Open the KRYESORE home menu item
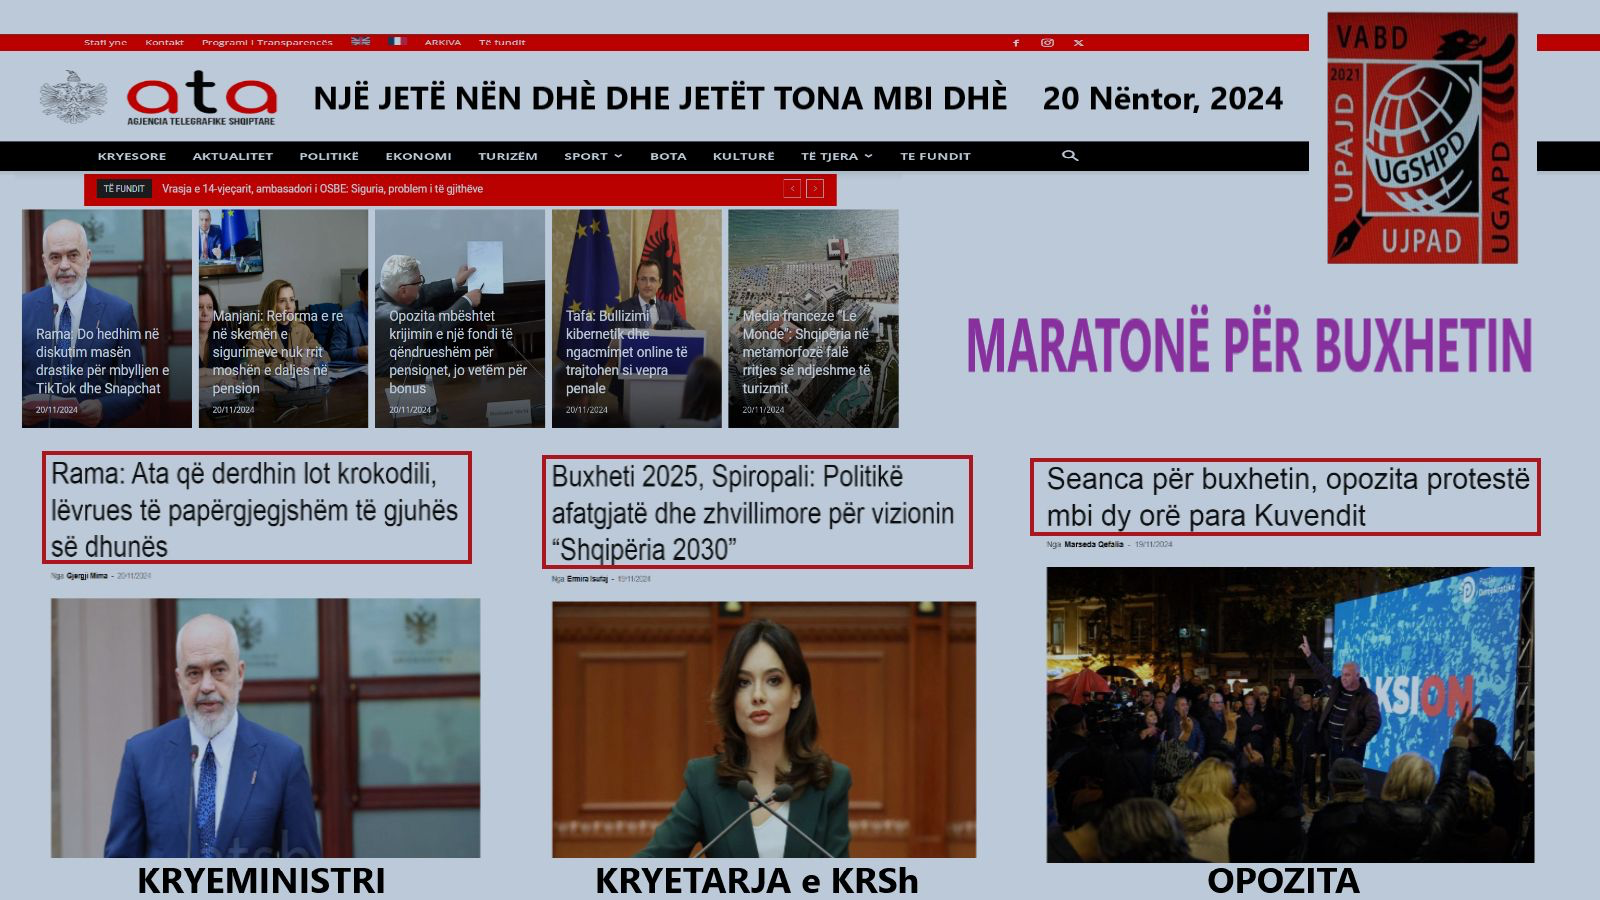Viewport: 1600px width, 900px height. click(x=132, y=156)
